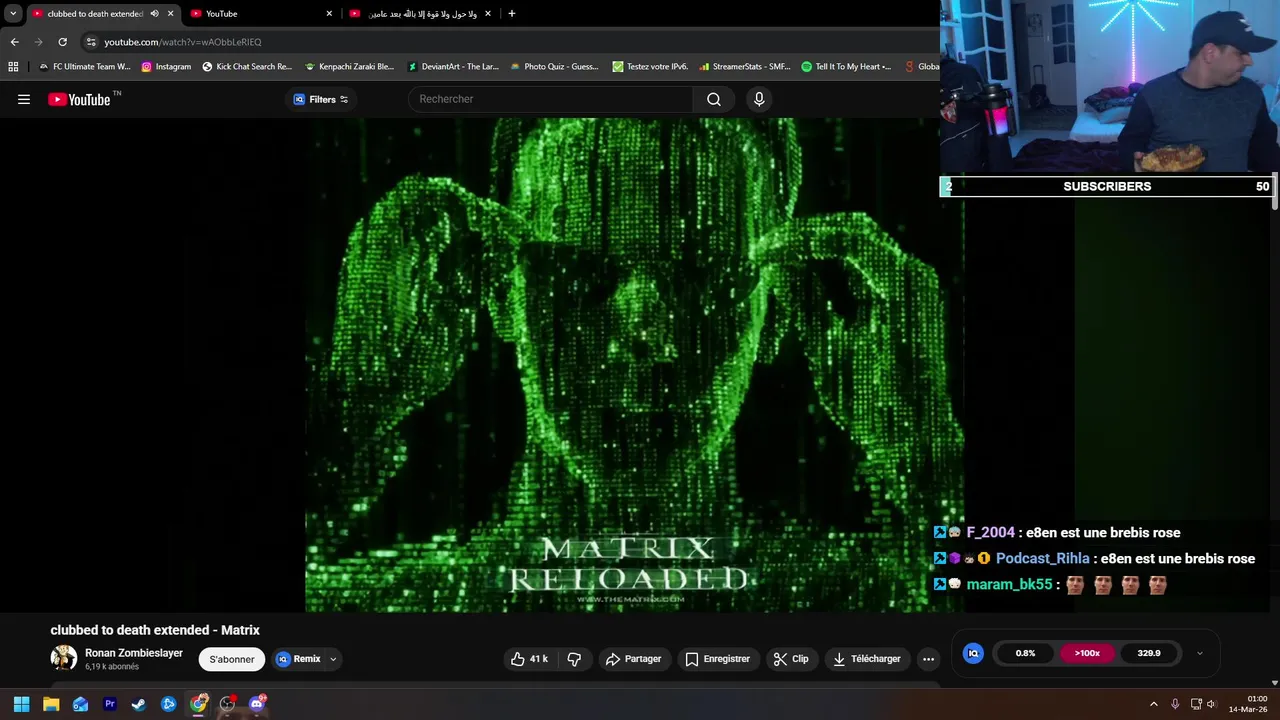The height and width of the screenshot is (720, 1280).
Task: Open Chrome tab search dropdown arrow
Action: click(x=13, y=14)
